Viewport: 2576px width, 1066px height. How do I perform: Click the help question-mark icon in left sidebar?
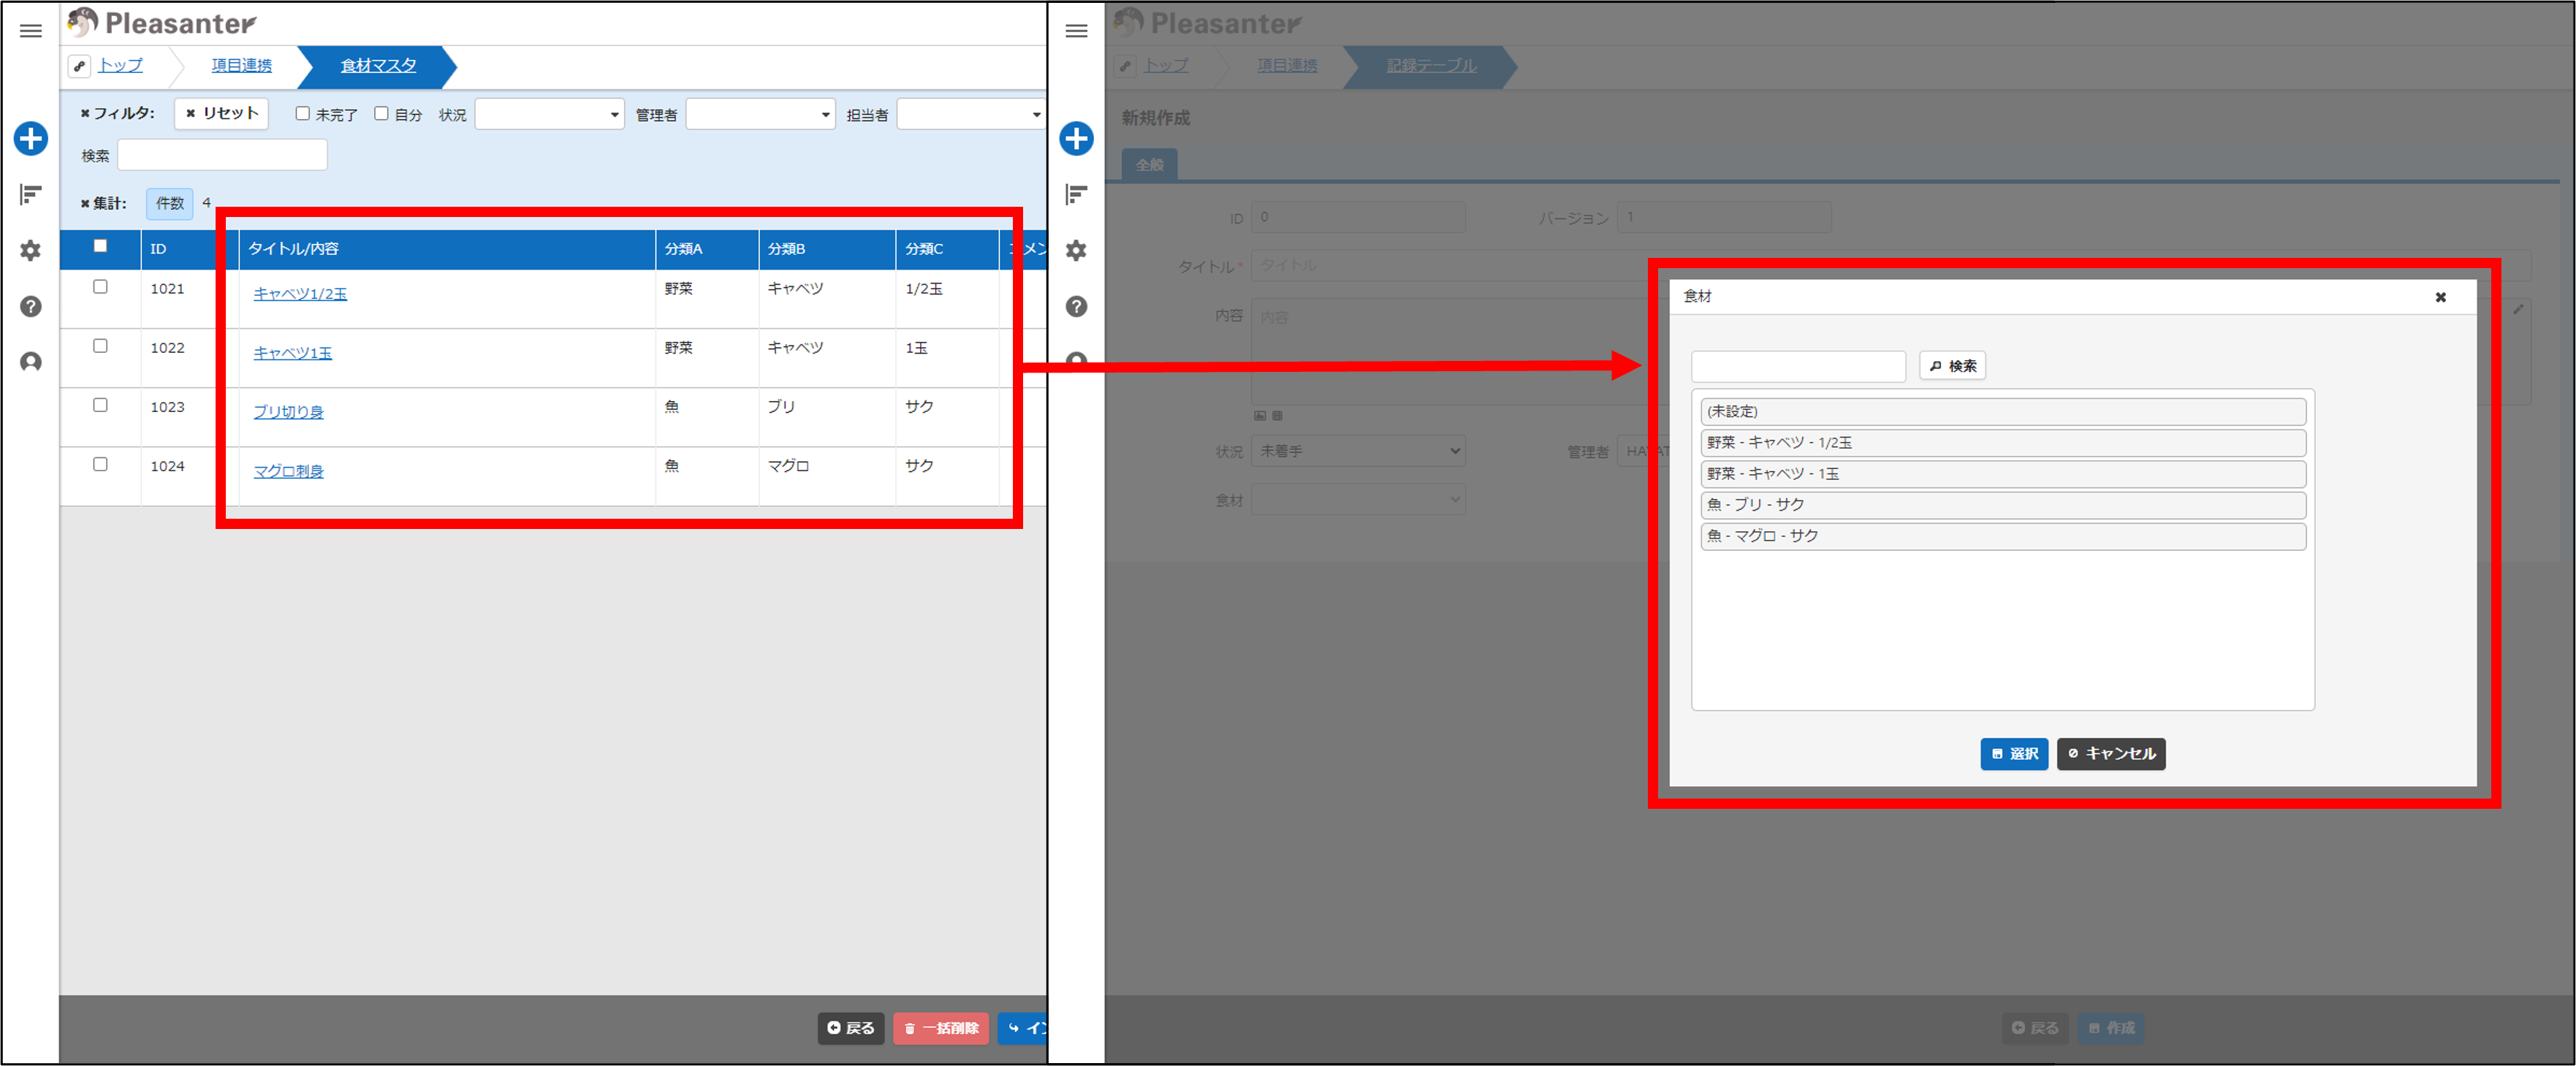point(31,306)
